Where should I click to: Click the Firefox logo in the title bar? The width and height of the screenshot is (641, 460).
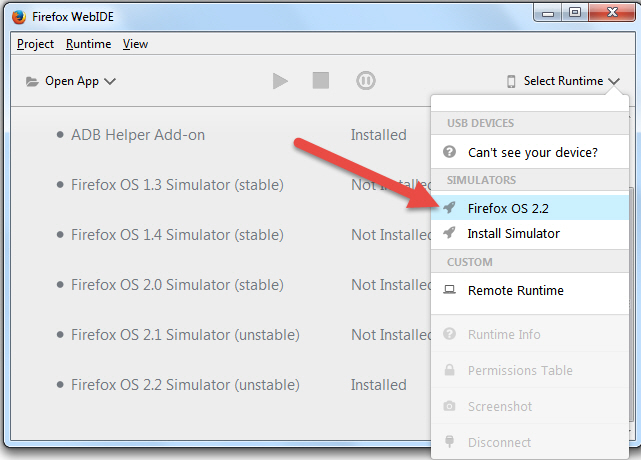pyautogui.click(x=19, y=17)
